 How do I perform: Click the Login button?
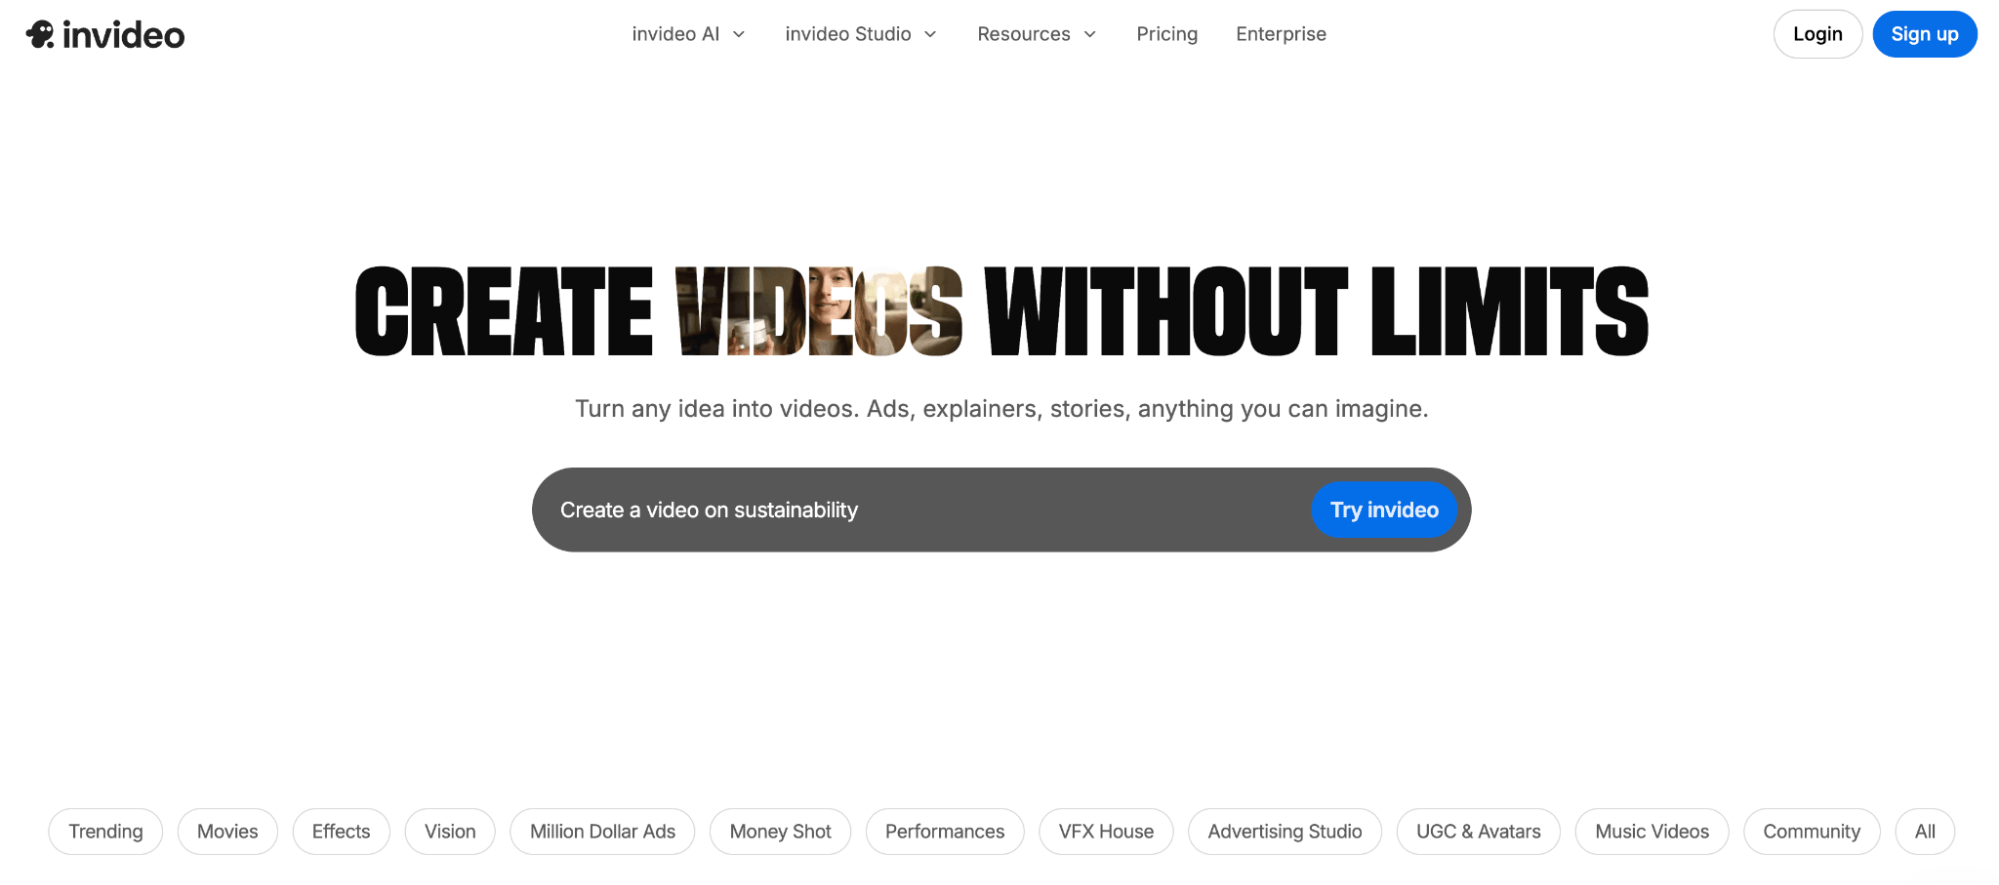1816,34
